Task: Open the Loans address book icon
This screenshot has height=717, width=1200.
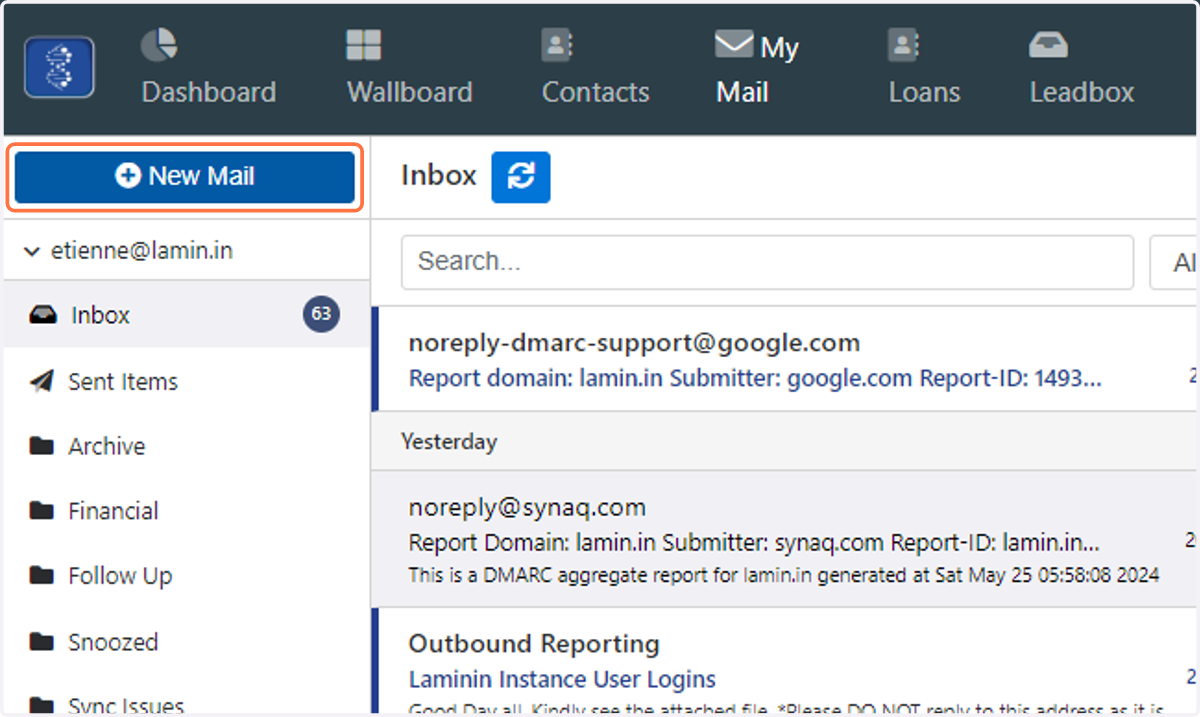Action: 904,45
